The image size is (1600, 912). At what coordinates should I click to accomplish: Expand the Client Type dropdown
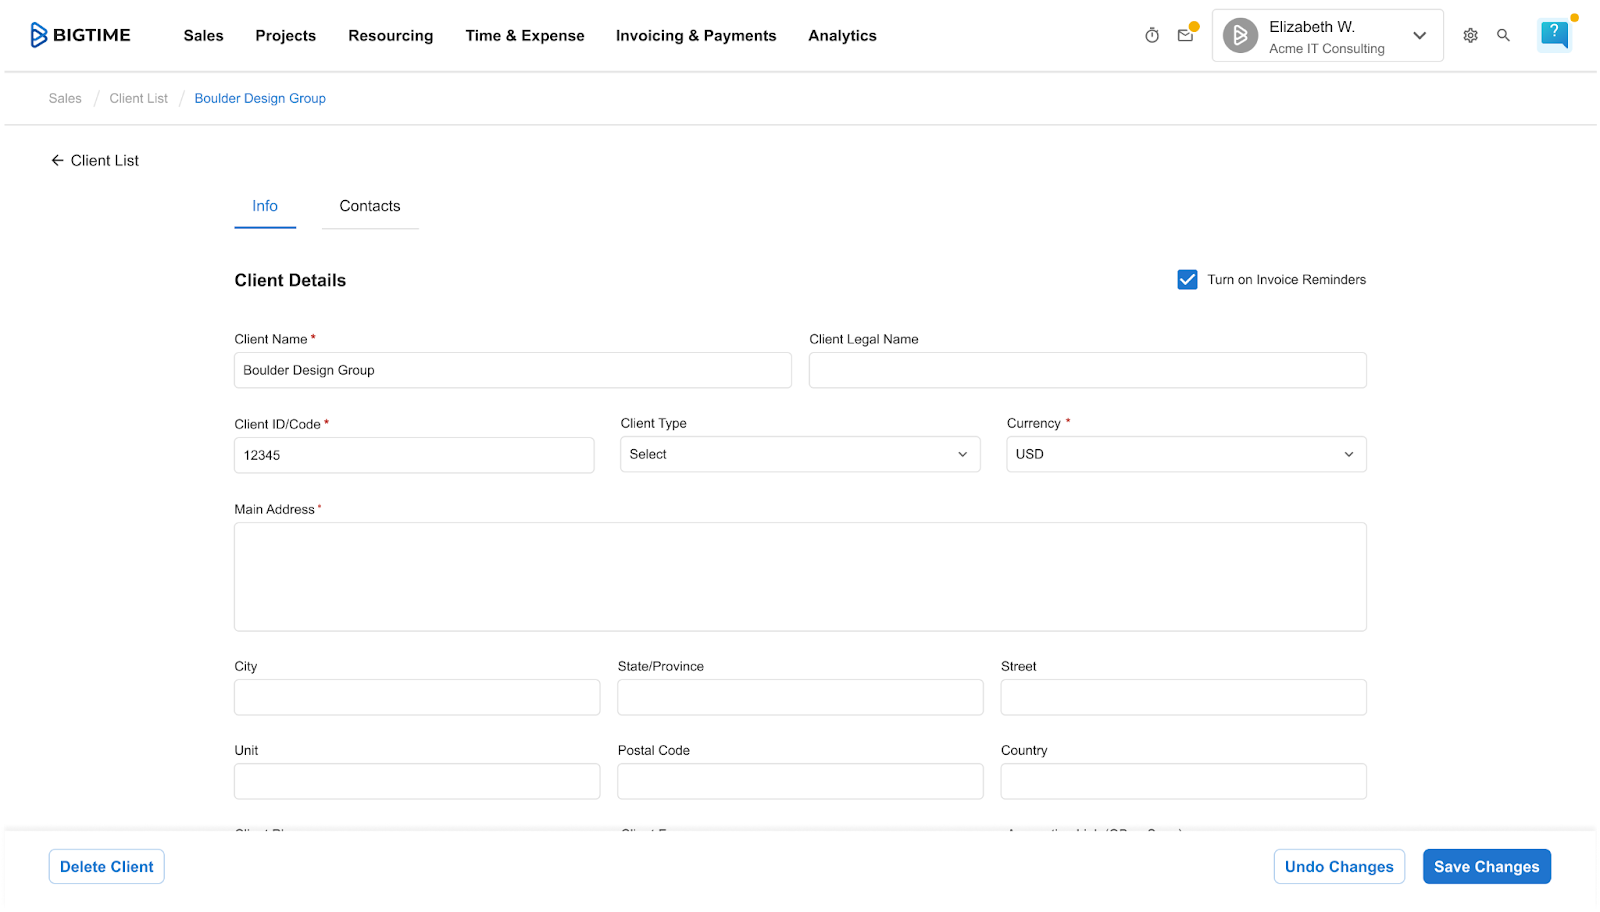tap(799, 455)
